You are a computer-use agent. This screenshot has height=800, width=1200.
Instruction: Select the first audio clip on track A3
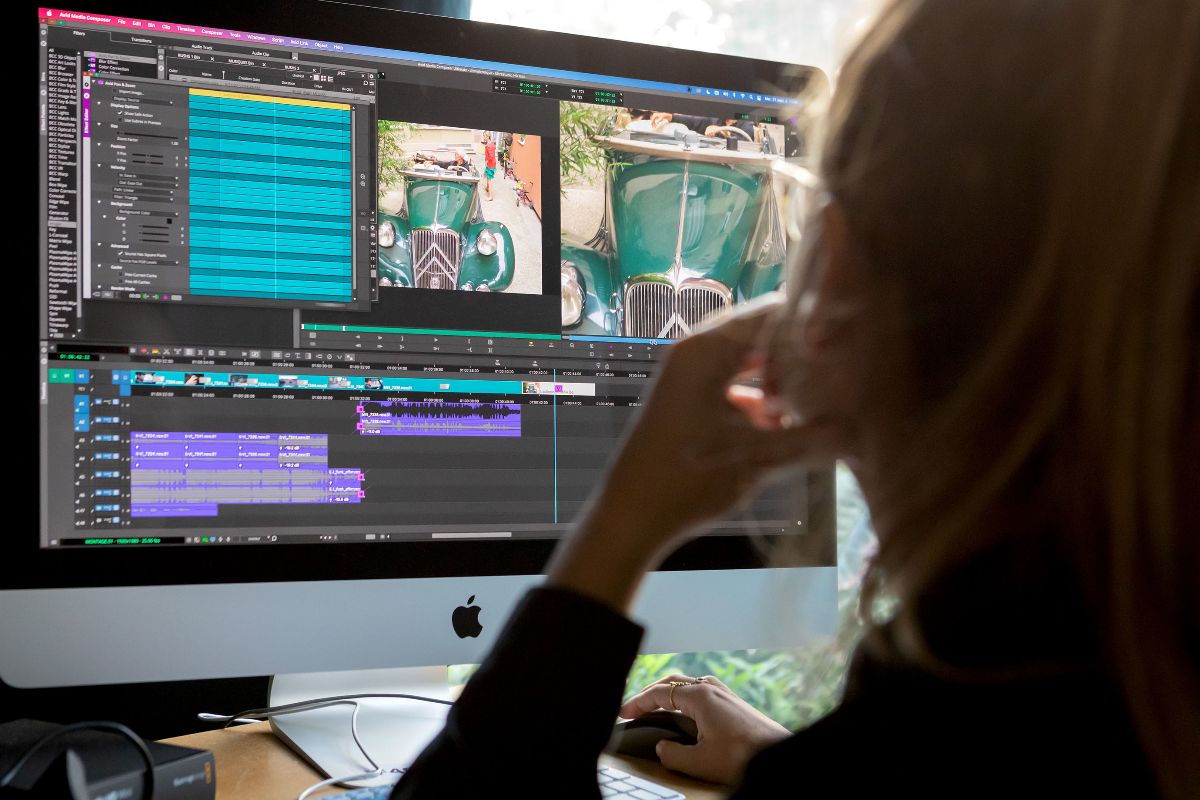[158, 441]
